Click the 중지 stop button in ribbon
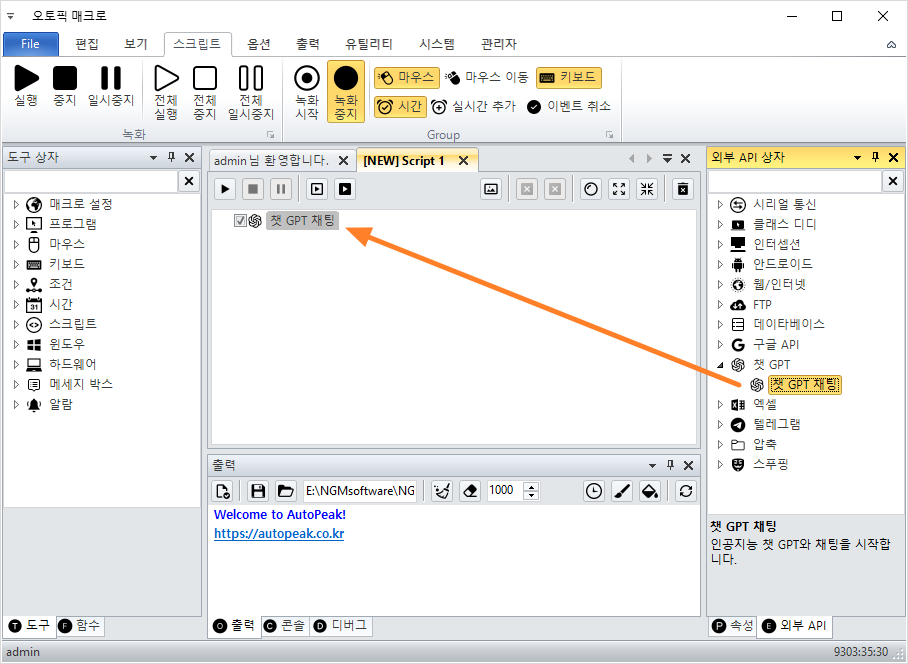This screenshot has width=908, height=664. [65, 86]
